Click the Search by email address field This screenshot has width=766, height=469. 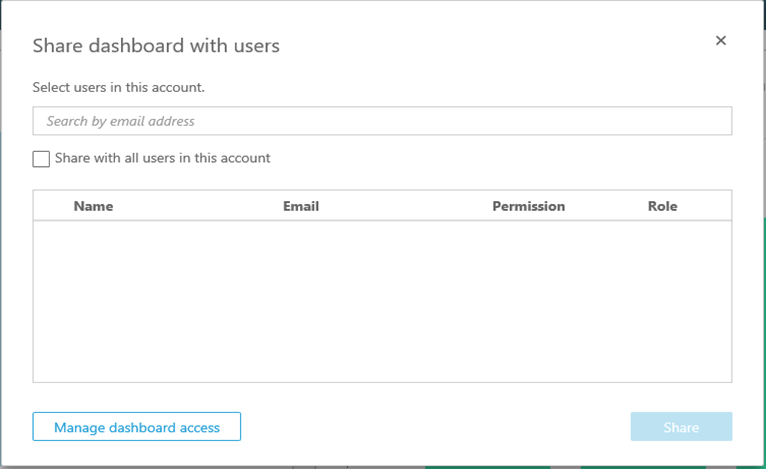tap(382, 121)
